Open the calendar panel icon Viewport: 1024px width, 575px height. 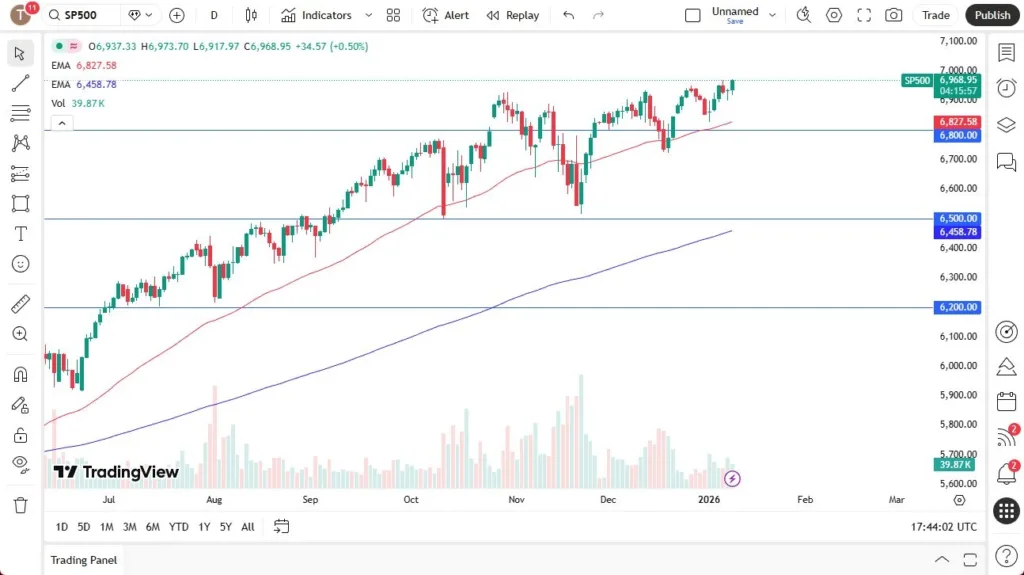(x=1006, y=401)
